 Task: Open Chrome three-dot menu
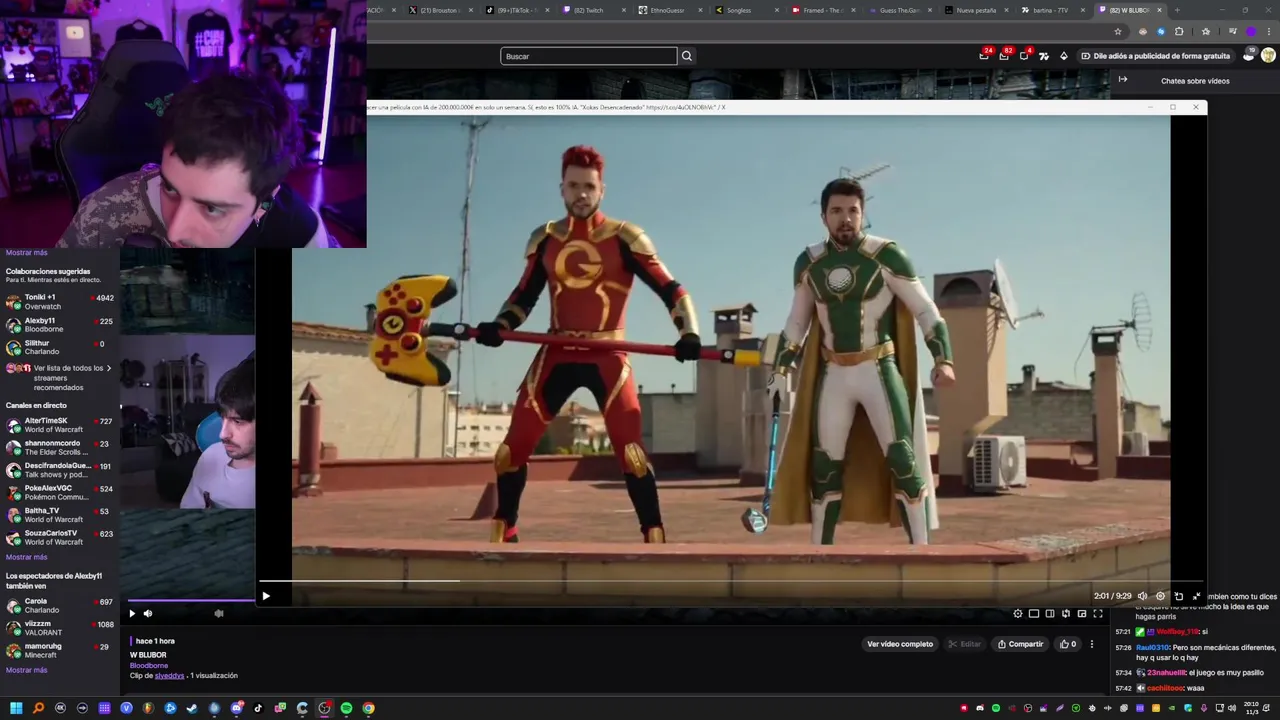click(x=1268, y=32)
